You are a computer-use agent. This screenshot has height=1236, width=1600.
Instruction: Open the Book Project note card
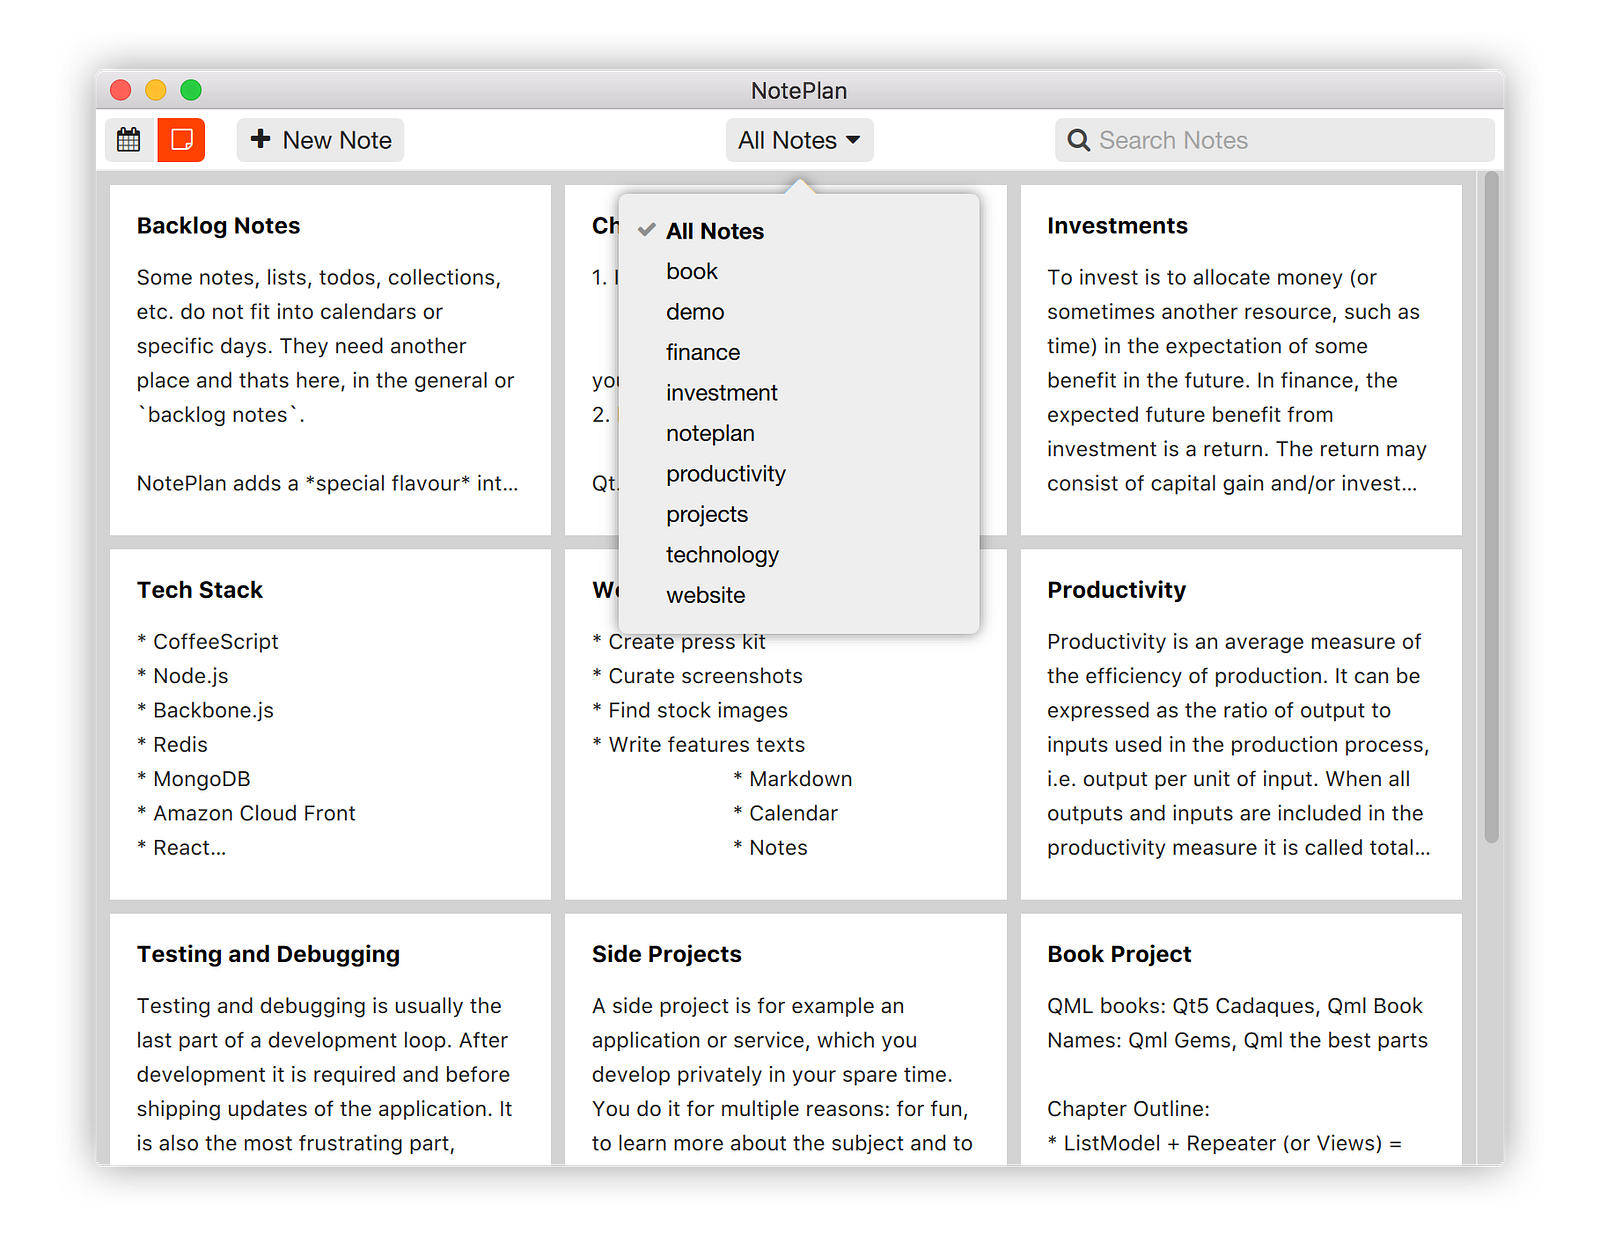click(1241, 1039)
